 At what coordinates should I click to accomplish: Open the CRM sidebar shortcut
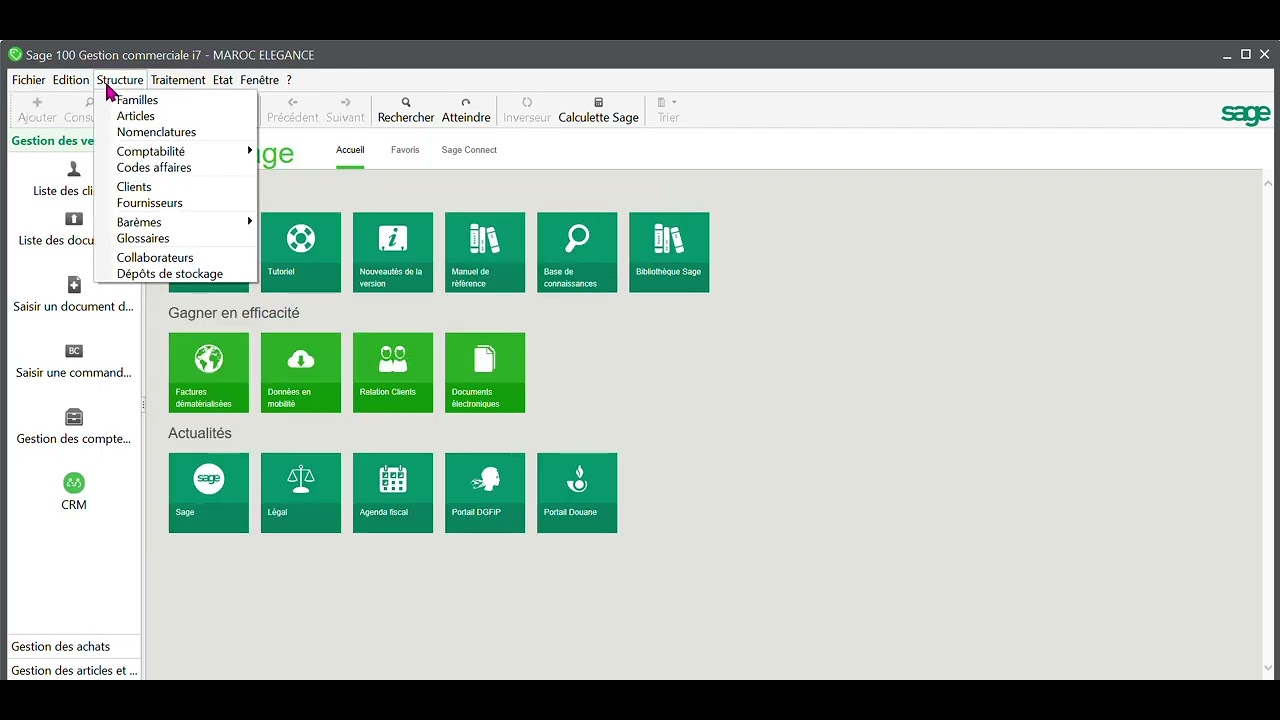(x=74, y=492)
